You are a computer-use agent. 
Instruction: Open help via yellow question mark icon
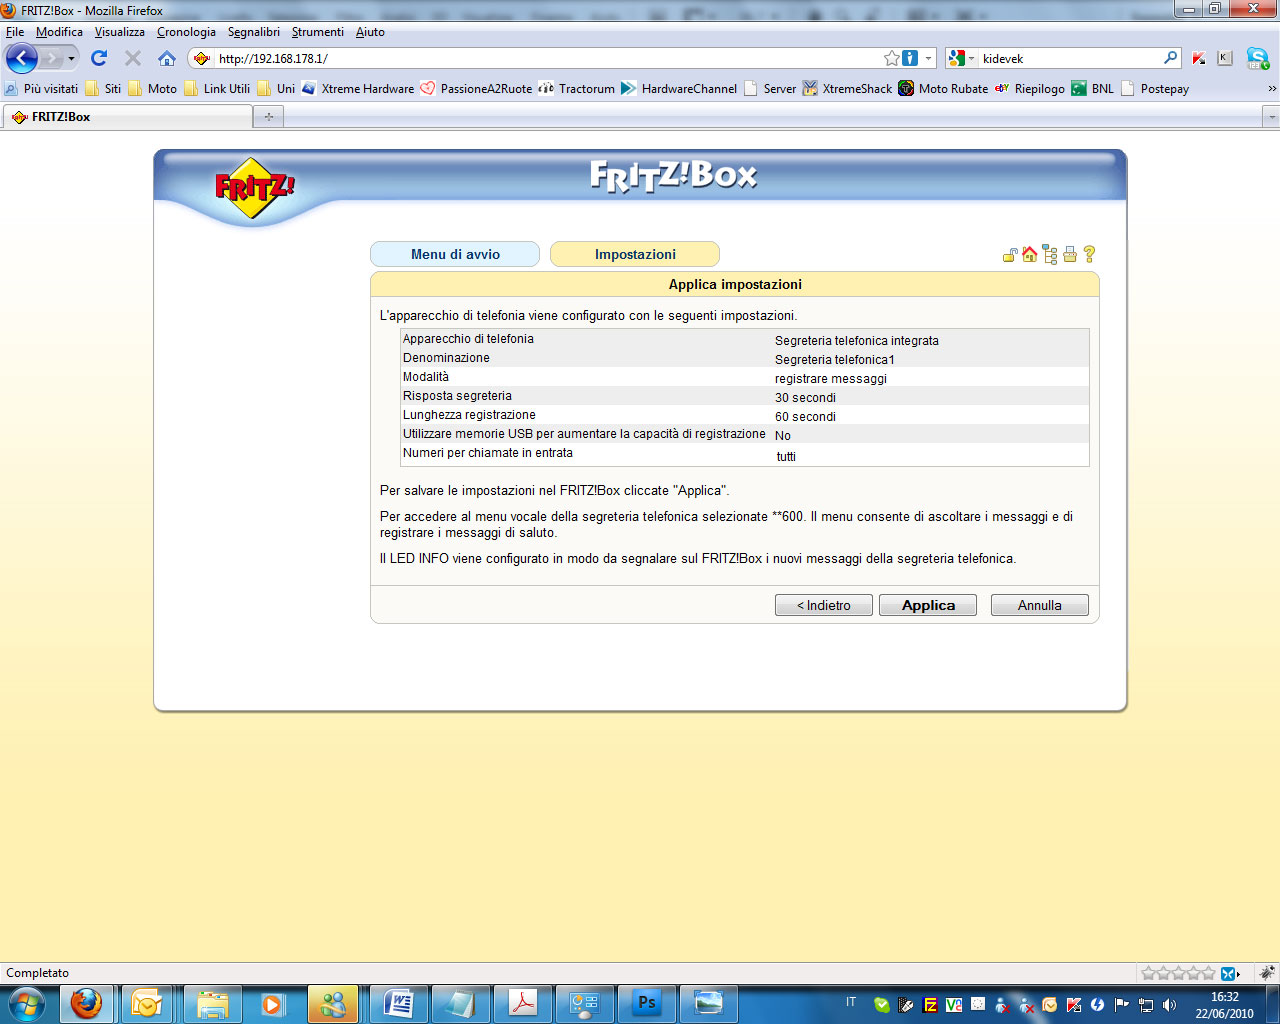[1089, 254]
